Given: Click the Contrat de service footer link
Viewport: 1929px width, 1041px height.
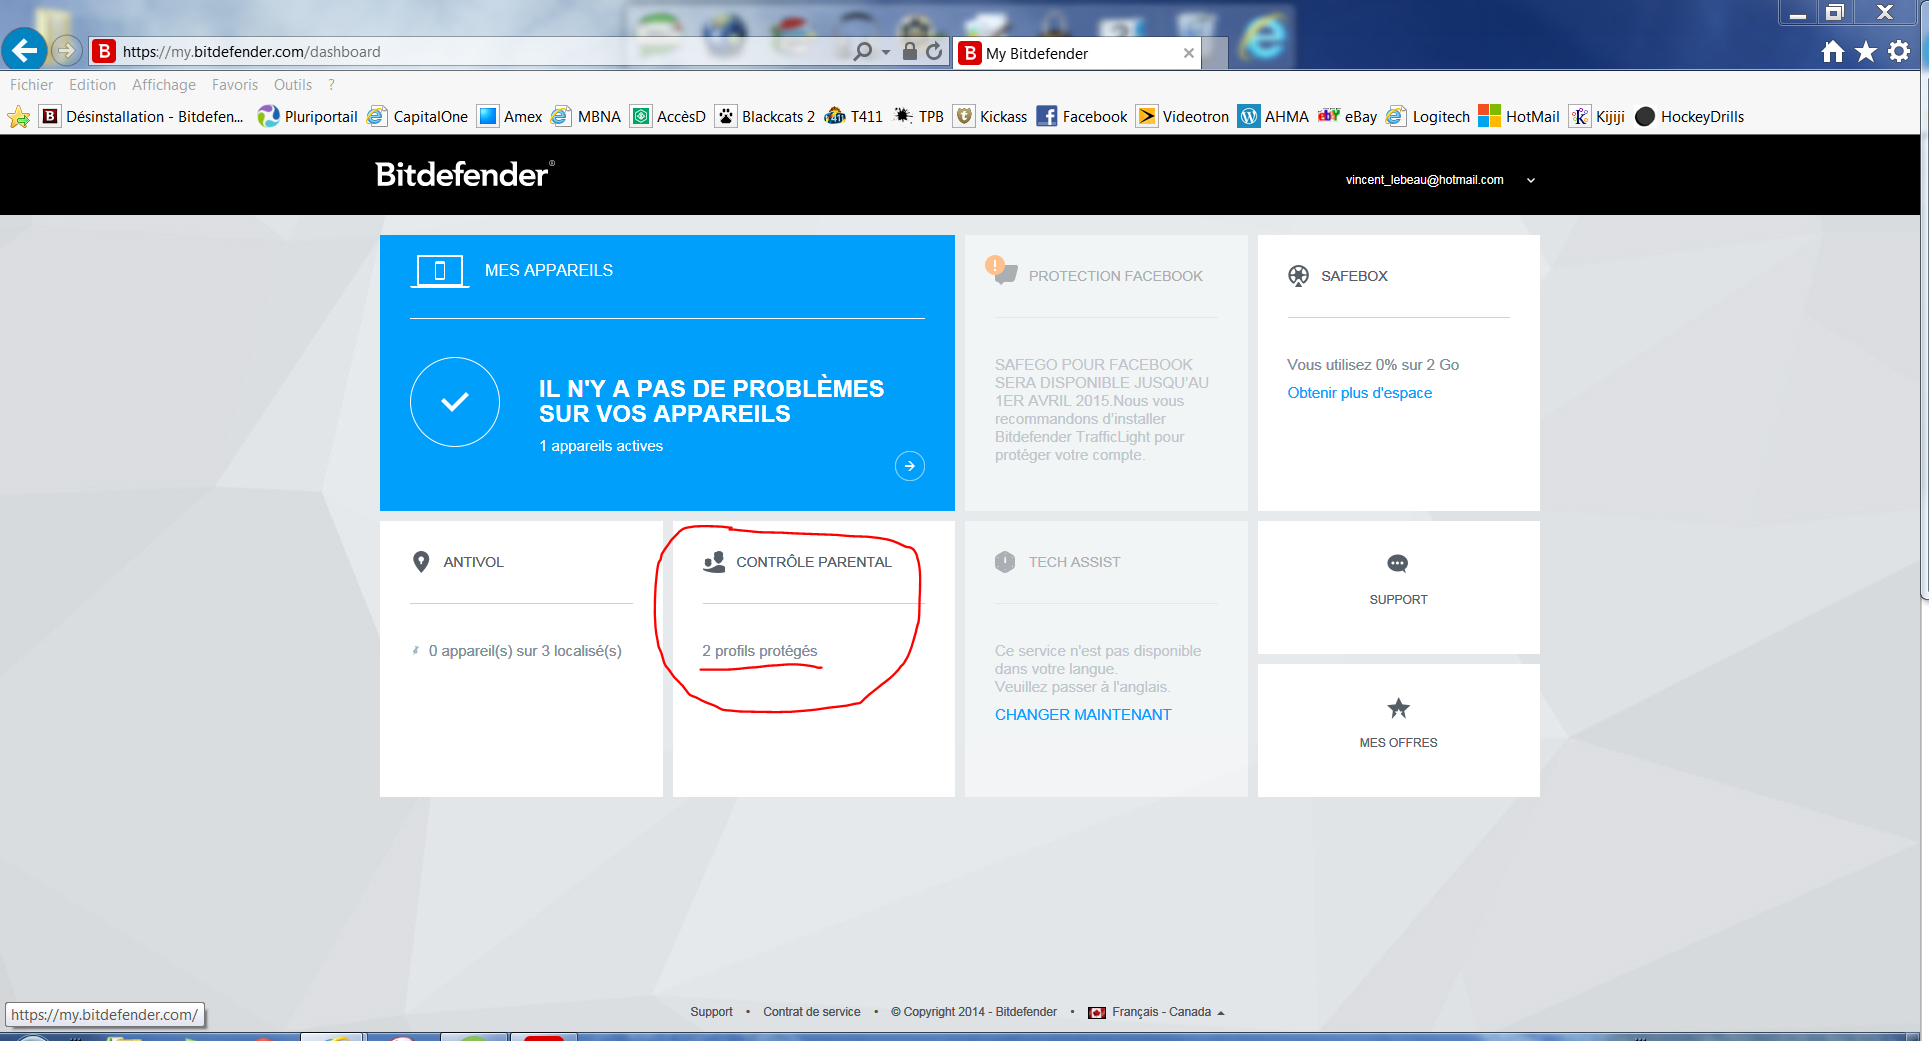Looking at the screenshot, I should point(811,1012).
